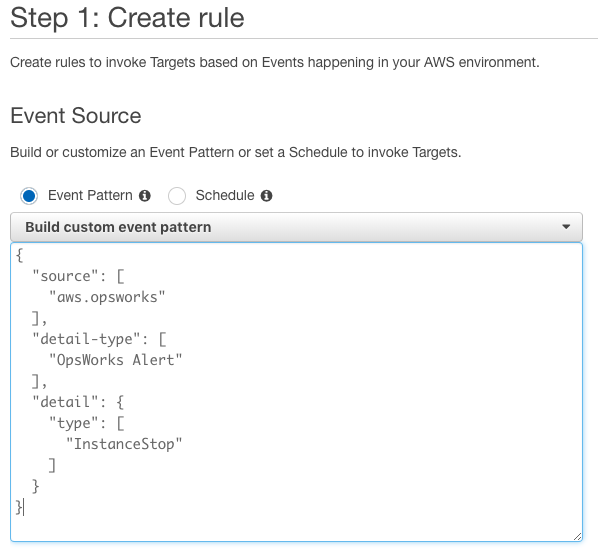This screenshot has width=598, height=556.
Task: Click the "OpsWorks Alert" detail-type value
Action: 116,360
